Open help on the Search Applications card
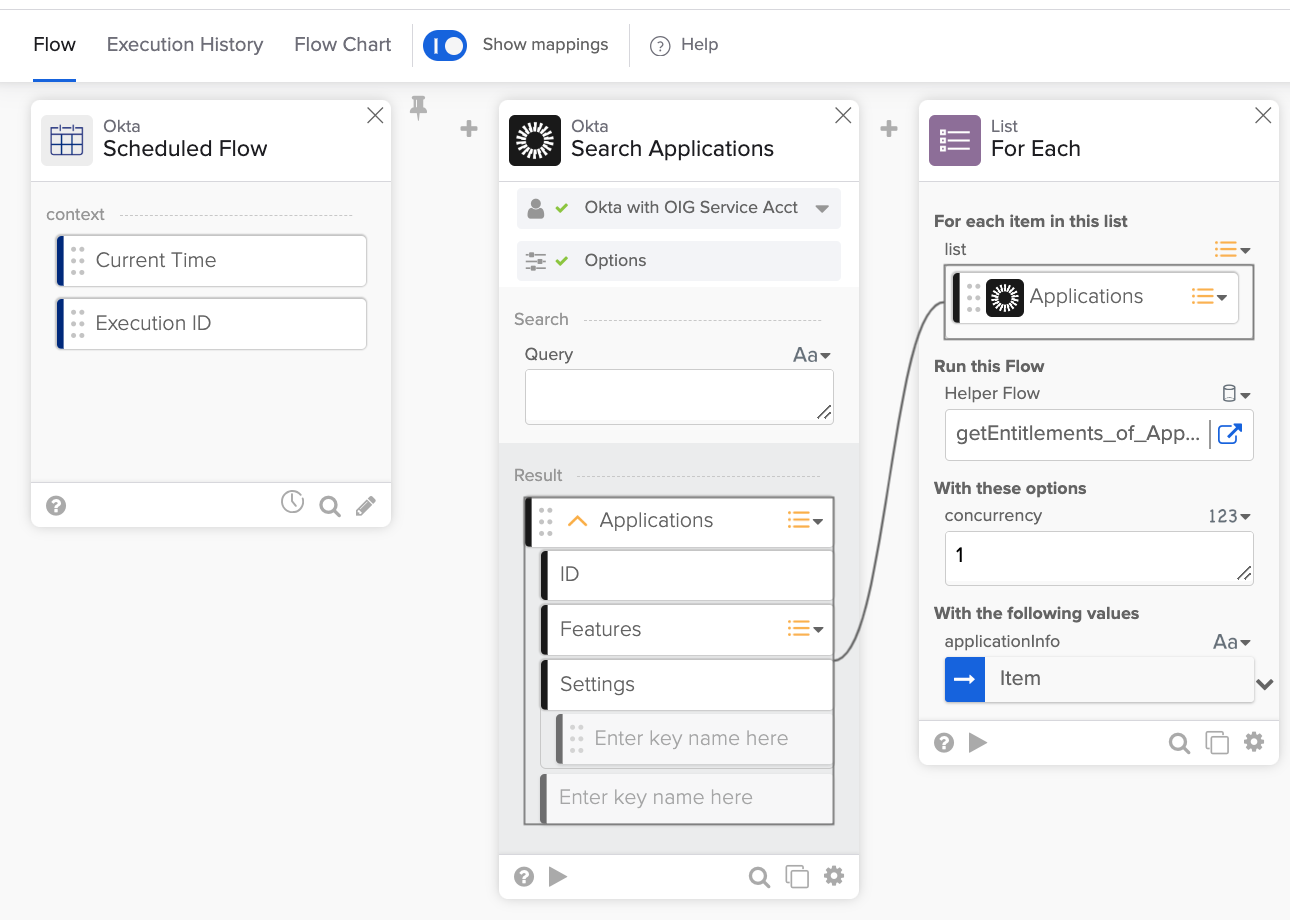Image resolution: width=1290 pixels, height=920 pixels. (524, 877)
